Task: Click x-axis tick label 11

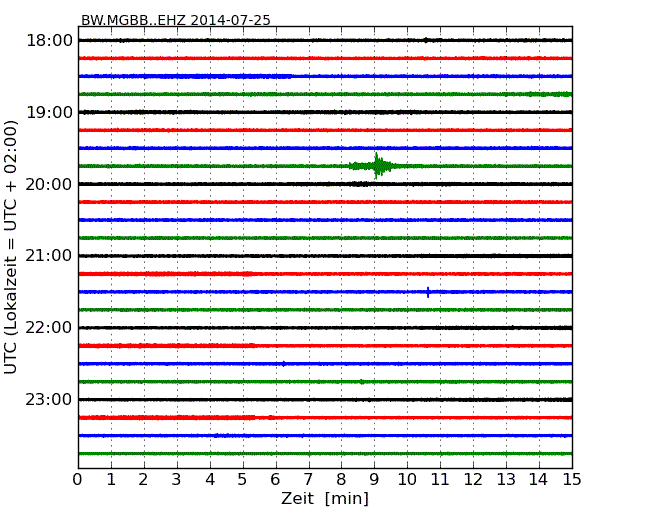Action: pyautogui.click(x=440, y=480)
